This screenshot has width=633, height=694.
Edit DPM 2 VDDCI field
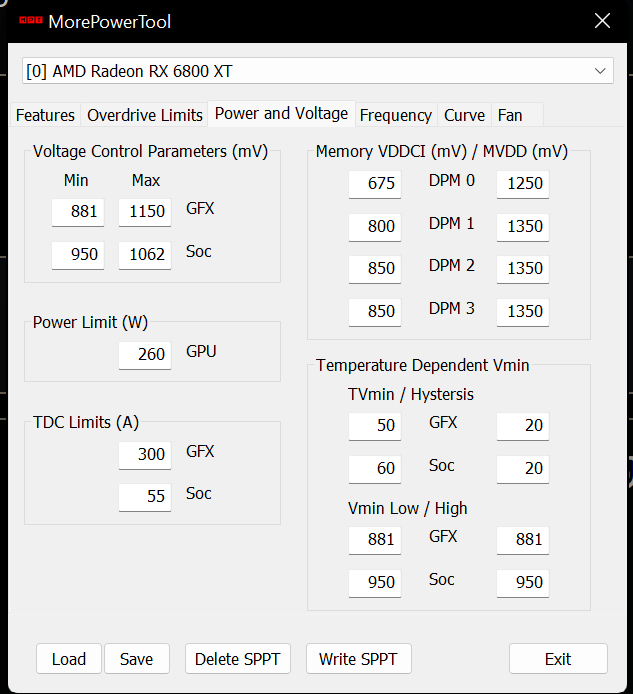coord(374,270)
